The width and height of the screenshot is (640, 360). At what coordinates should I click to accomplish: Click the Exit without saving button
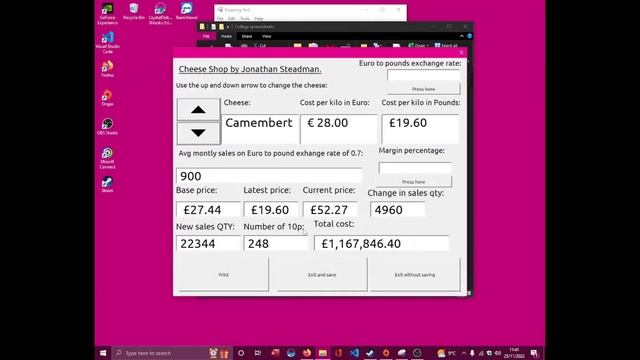pos(415,275)
